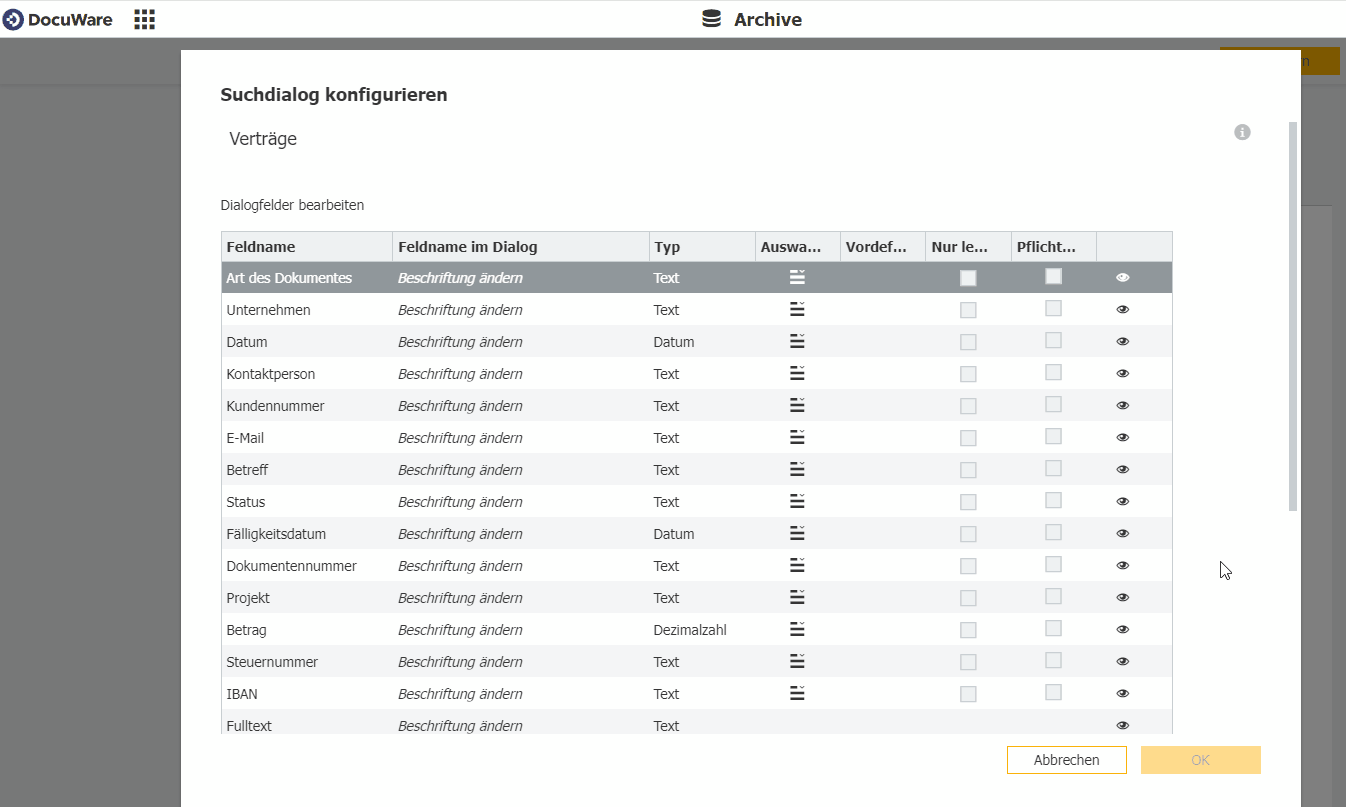
Task: Click the info icon beside Verträge
Action: coord(1242,132)
